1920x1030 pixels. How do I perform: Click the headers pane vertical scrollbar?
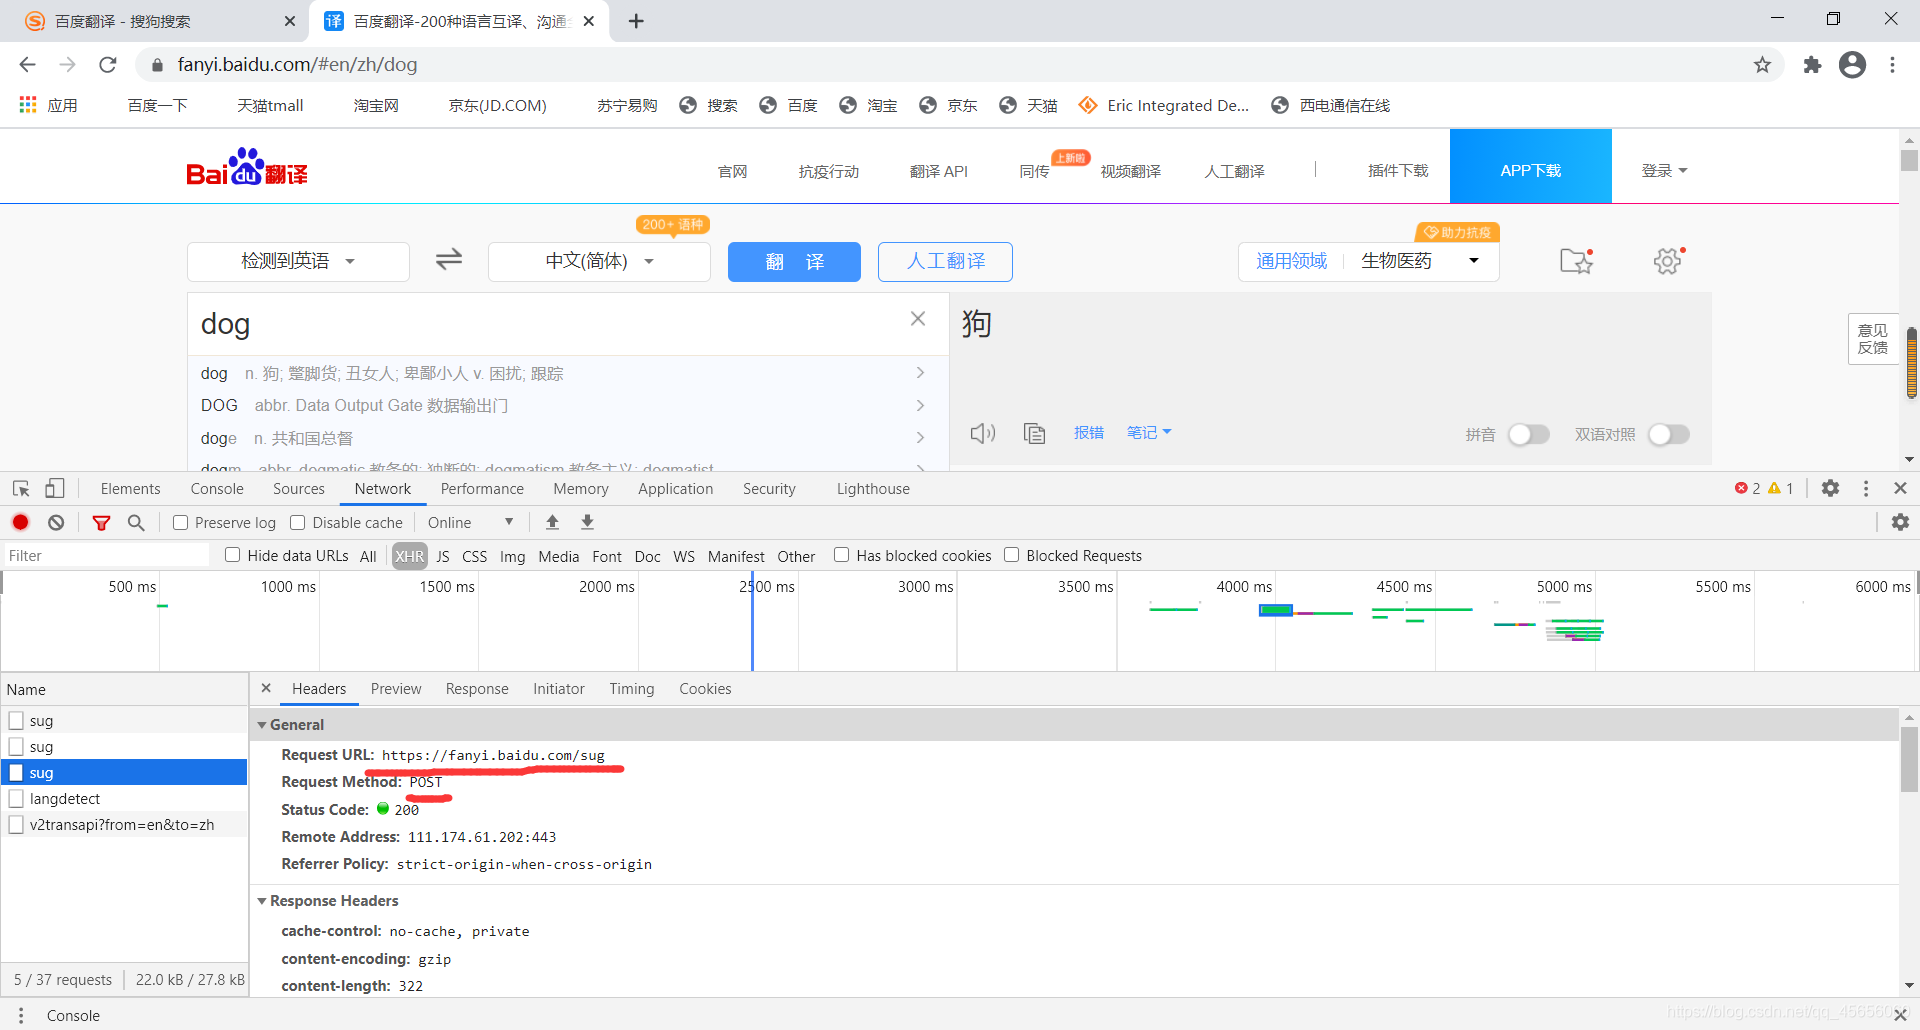coord(1909,760)
